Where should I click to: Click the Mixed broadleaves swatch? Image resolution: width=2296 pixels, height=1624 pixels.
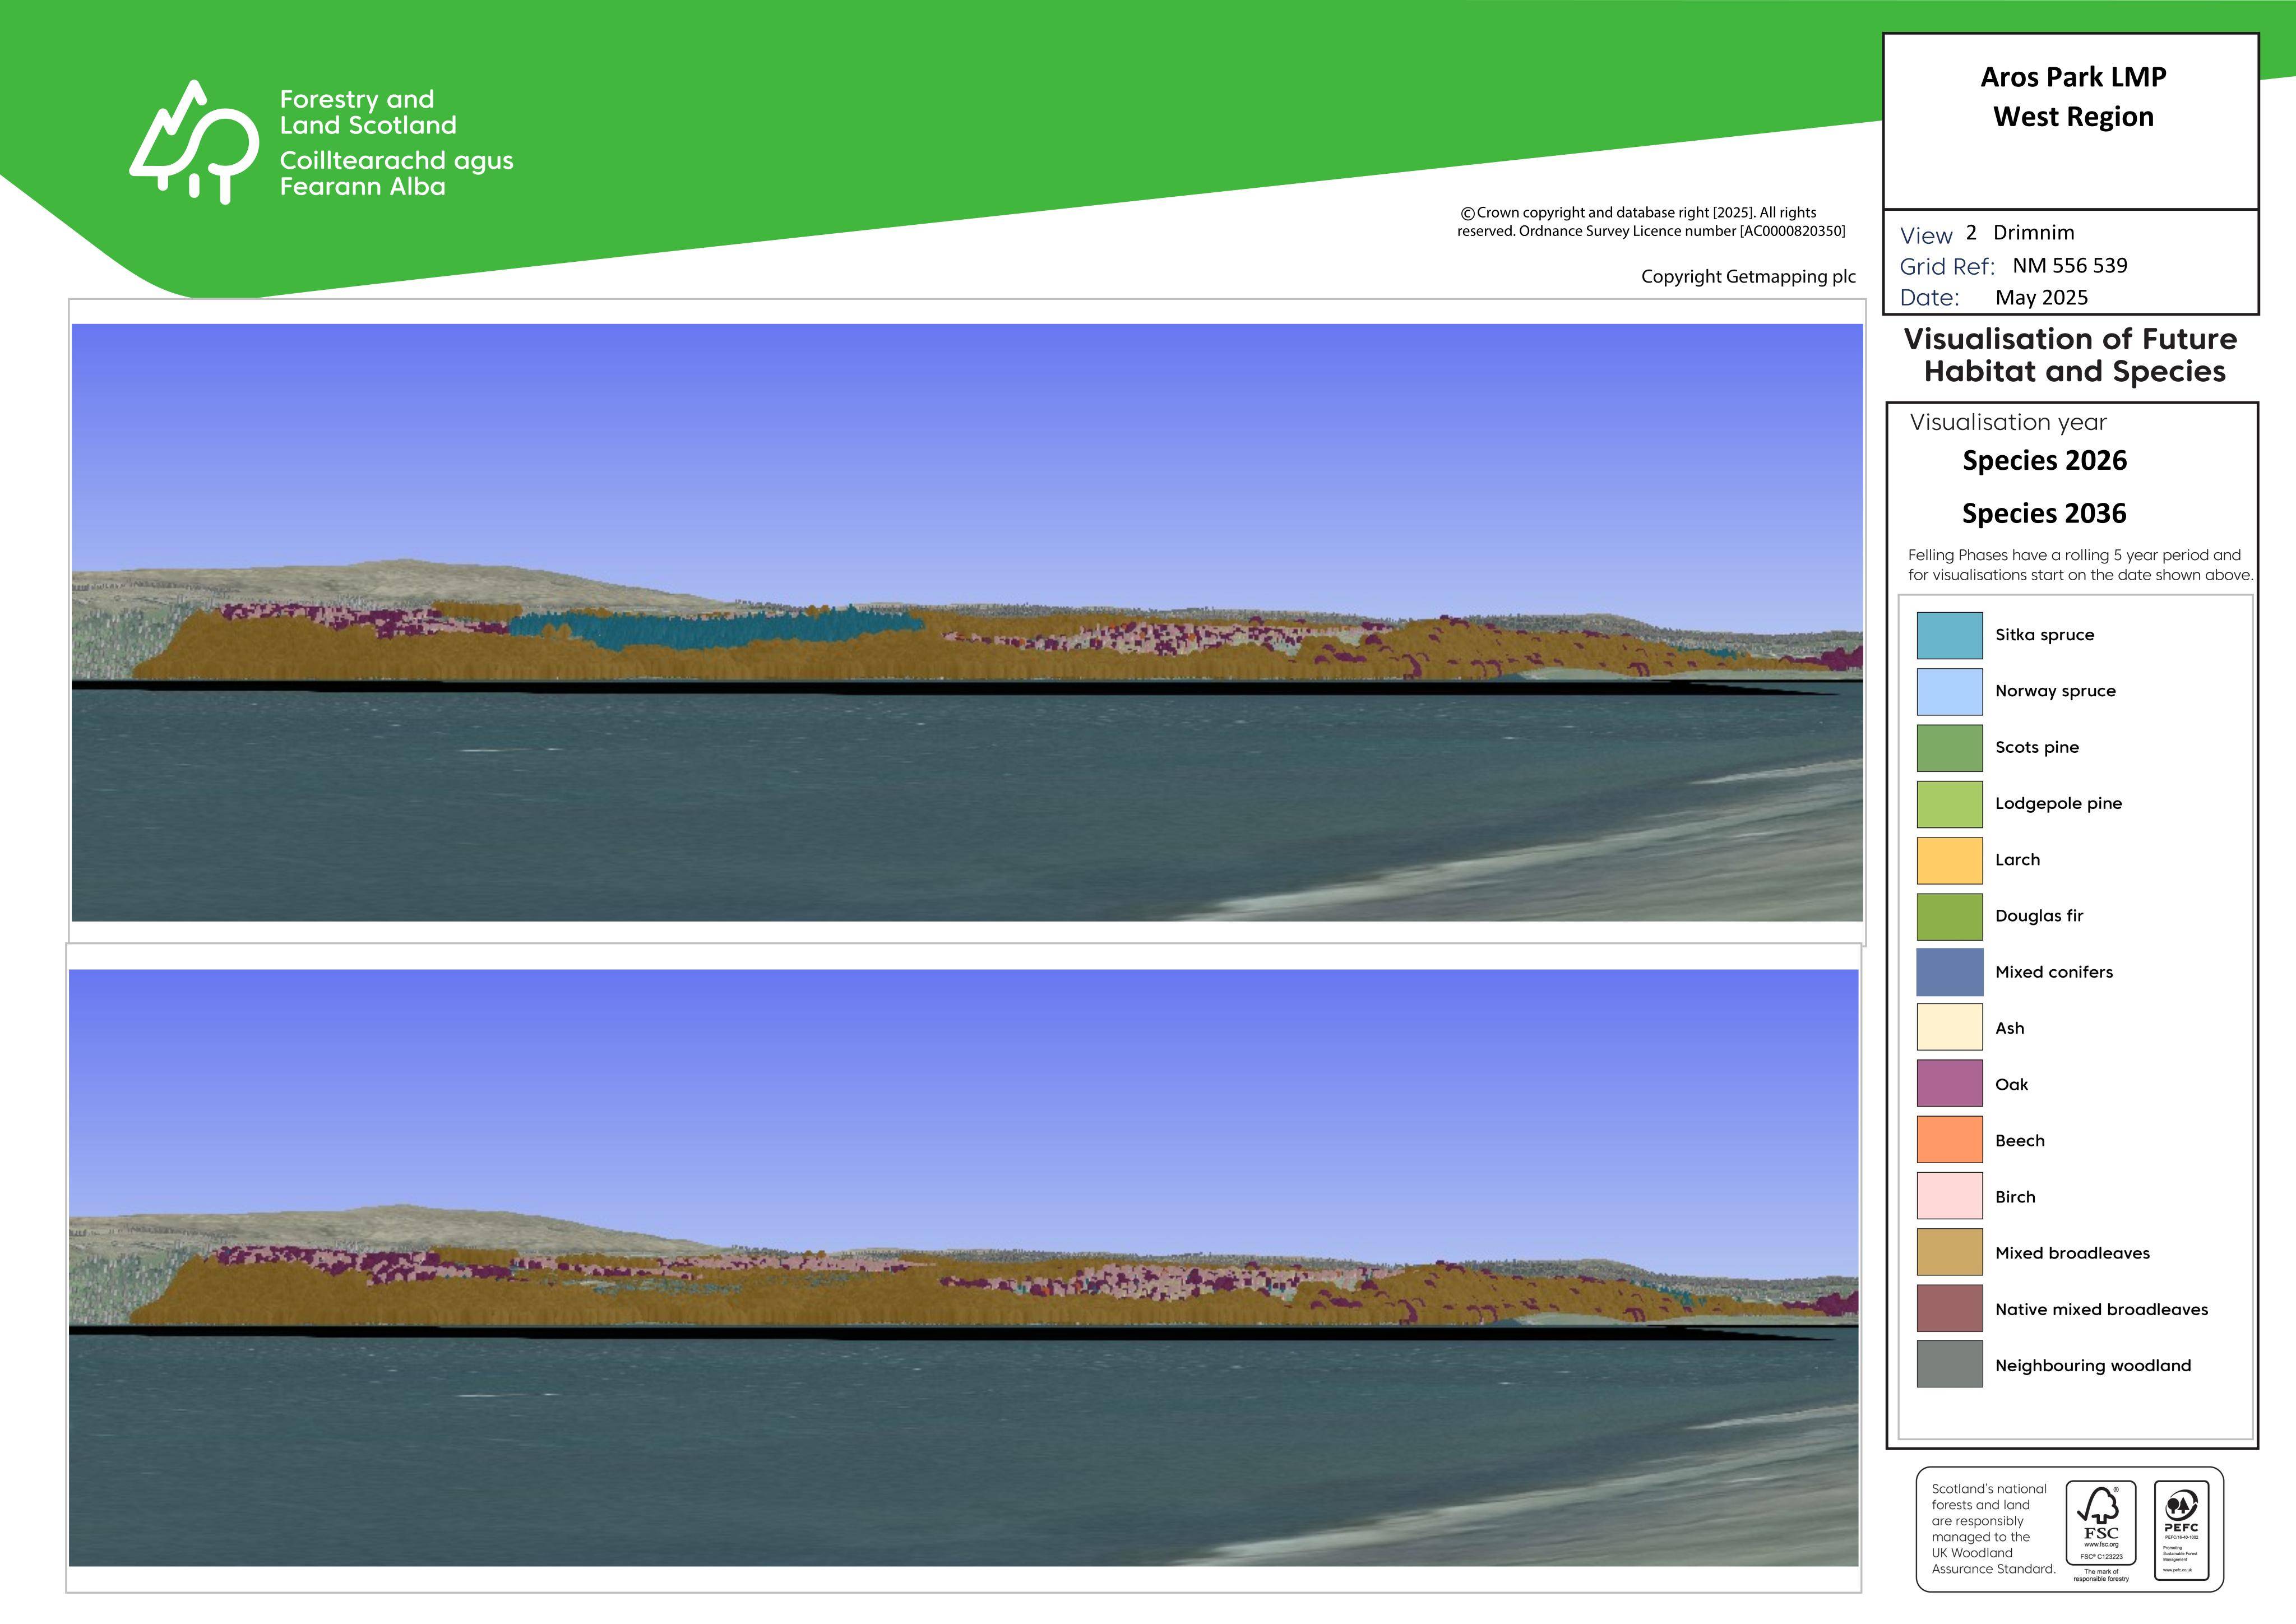click(1949, 1253)
